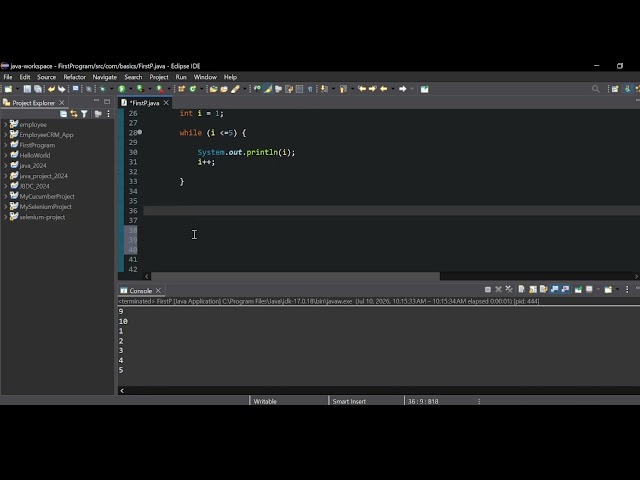Click Remove All Terminated Launches icon
This screenshot has height=480, width=640.
(509, 289)
